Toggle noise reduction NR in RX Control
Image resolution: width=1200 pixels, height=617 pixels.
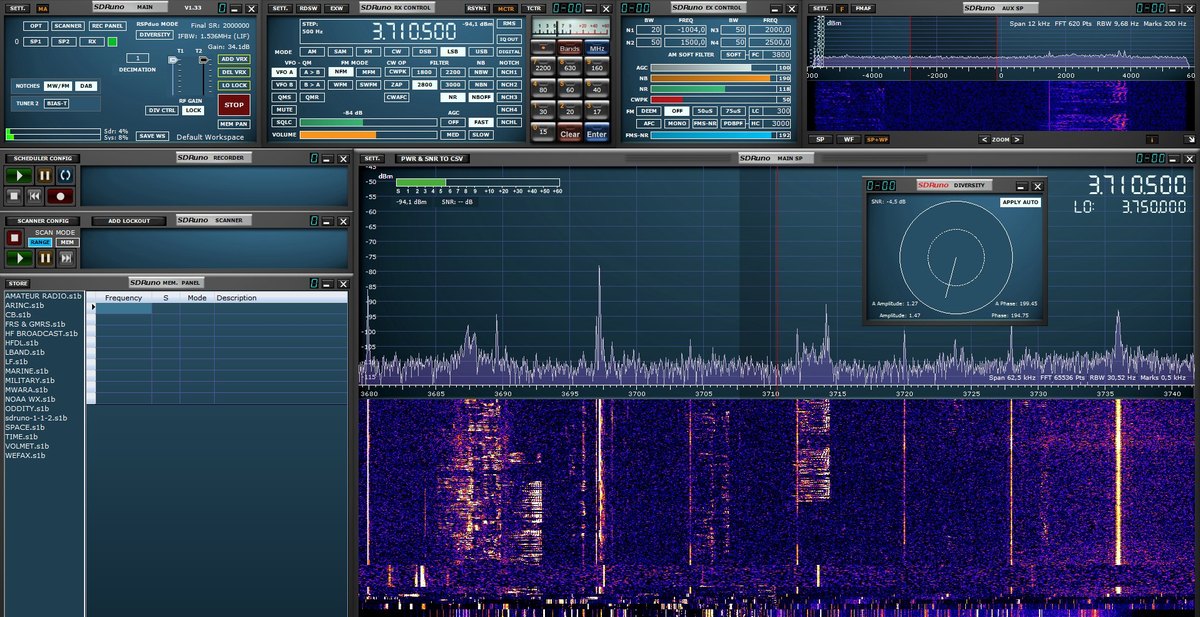tap(453, 97)
